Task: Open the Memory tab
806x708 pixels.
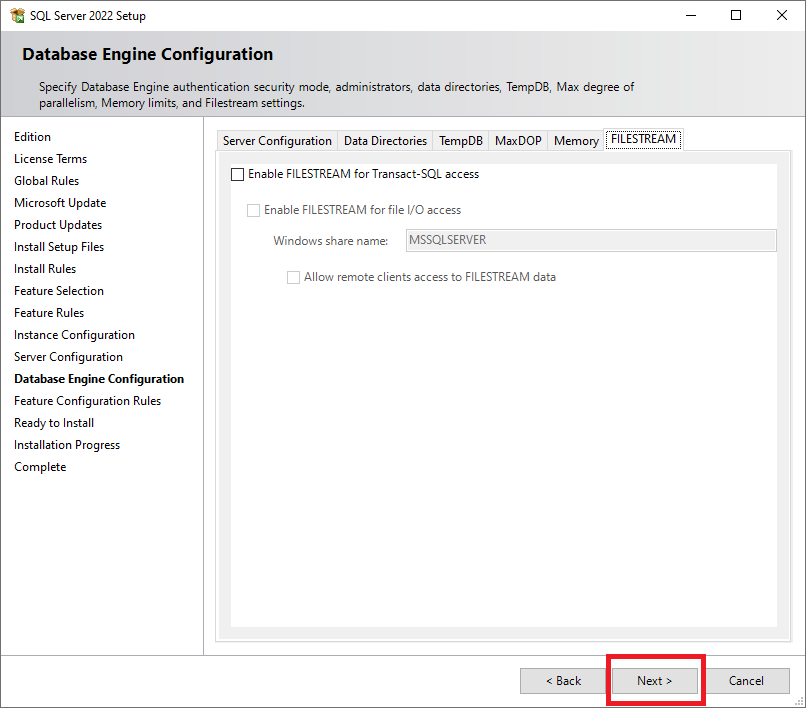Action: 576,141
